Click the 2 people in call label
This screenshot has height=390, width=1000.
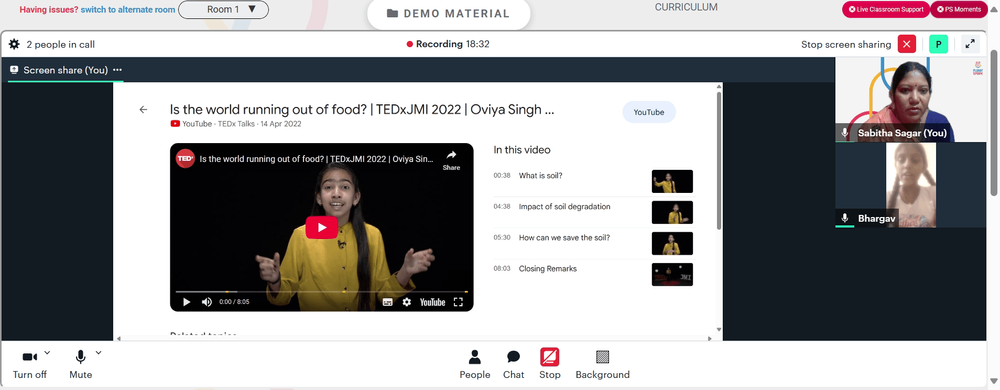(61, 45)
